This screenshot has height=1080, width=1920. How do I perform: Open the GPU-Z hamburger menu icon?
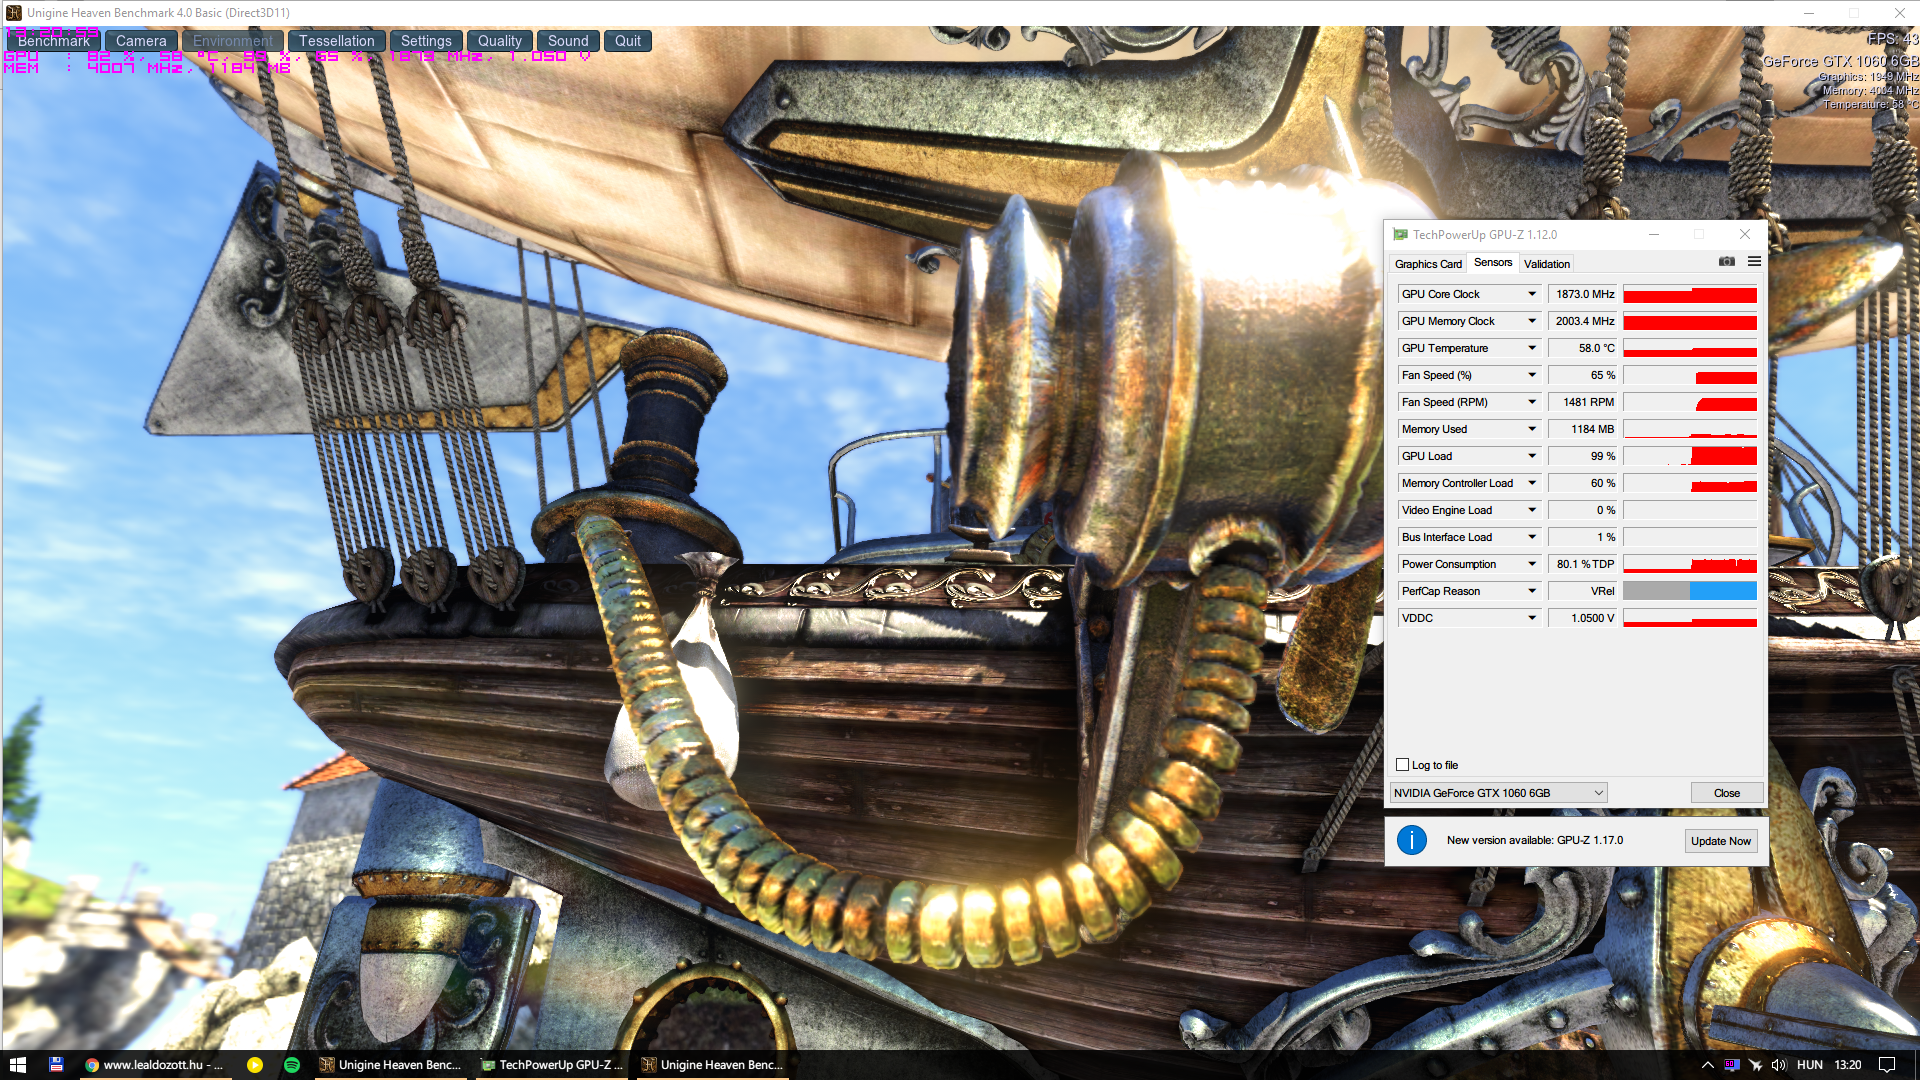pyautogui.click(x=1754, y=262)
